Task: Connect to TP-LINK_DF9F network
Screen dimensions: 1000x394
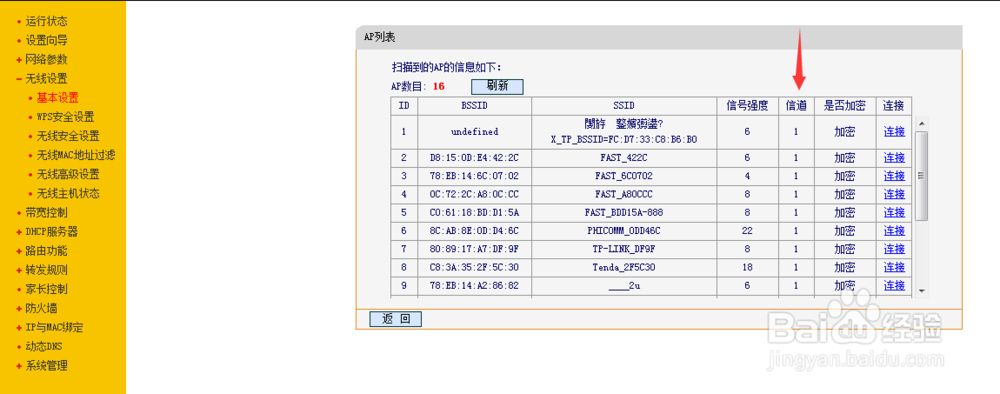Action: point(894,249)
